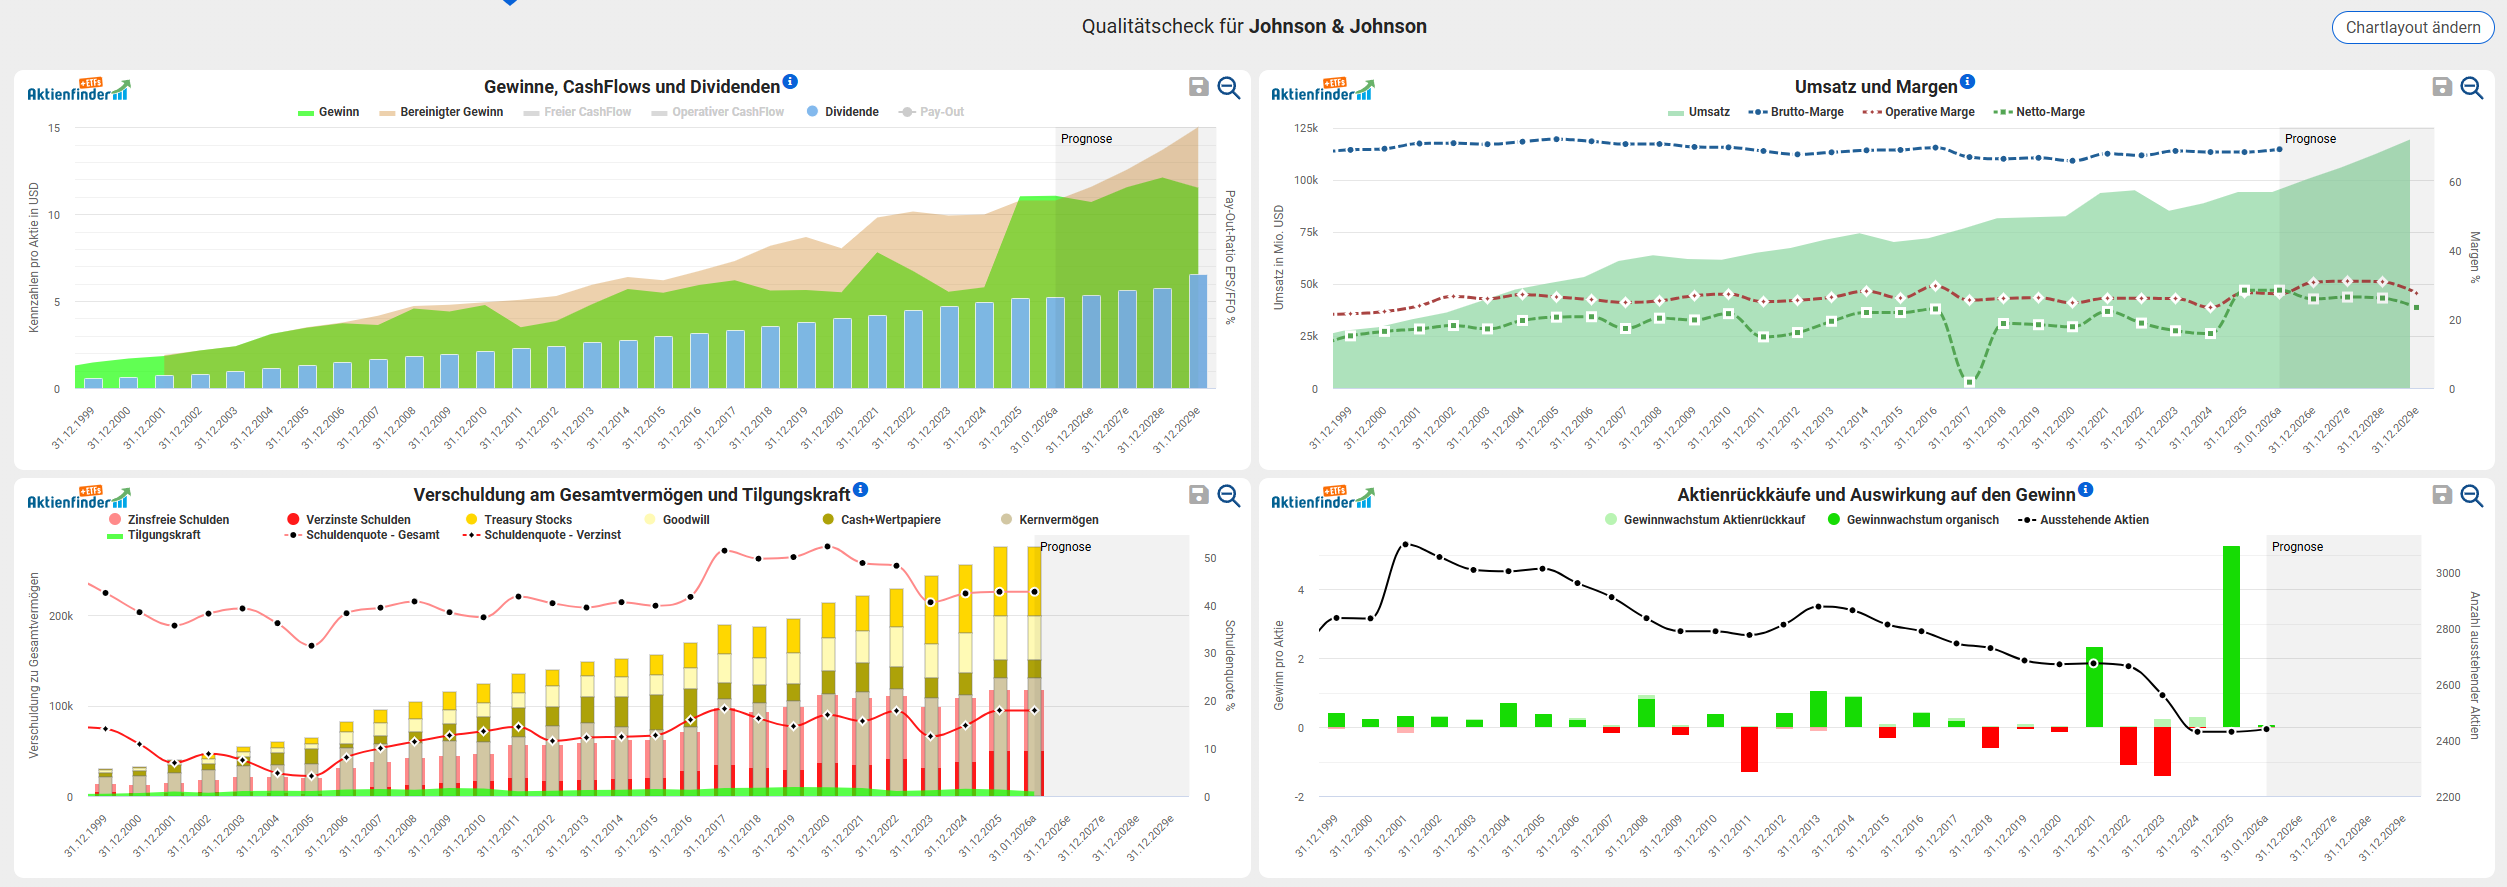Screen dimensions: 2507x887
Task: Click the Chartlayout ändern button
Action: [2412, 27]
